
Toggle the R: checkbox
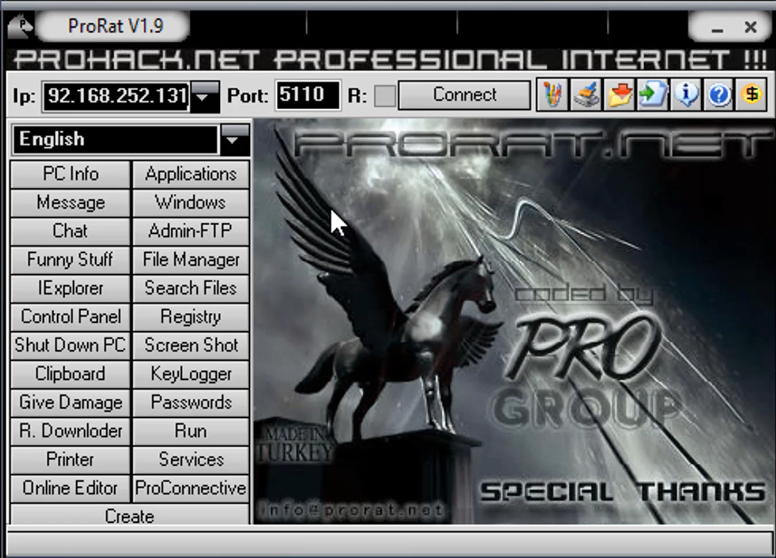click(385, 96)
